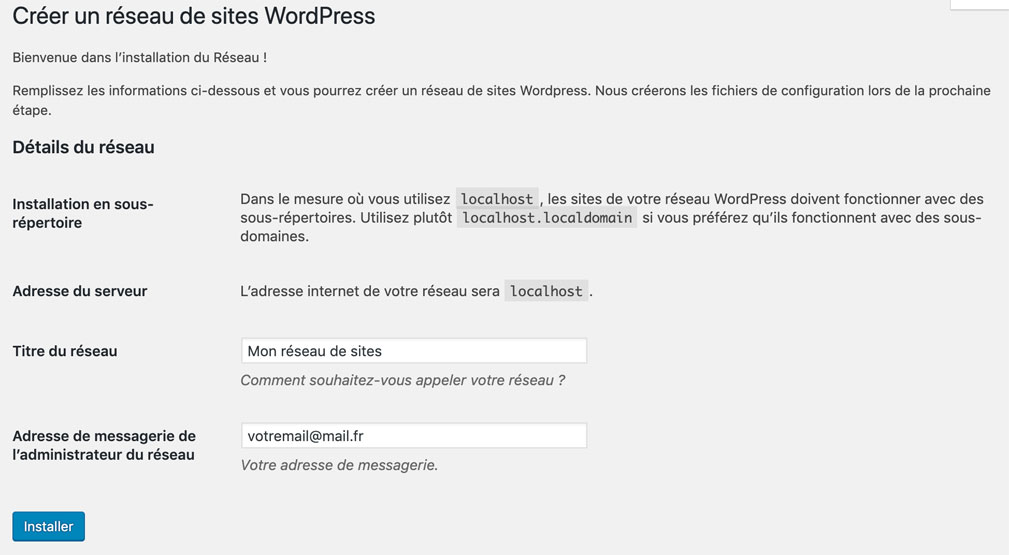Click the hint "Votre adresse de messagerie."
Viewport: 1009px width, 555px height.
[x=339, y=465]
